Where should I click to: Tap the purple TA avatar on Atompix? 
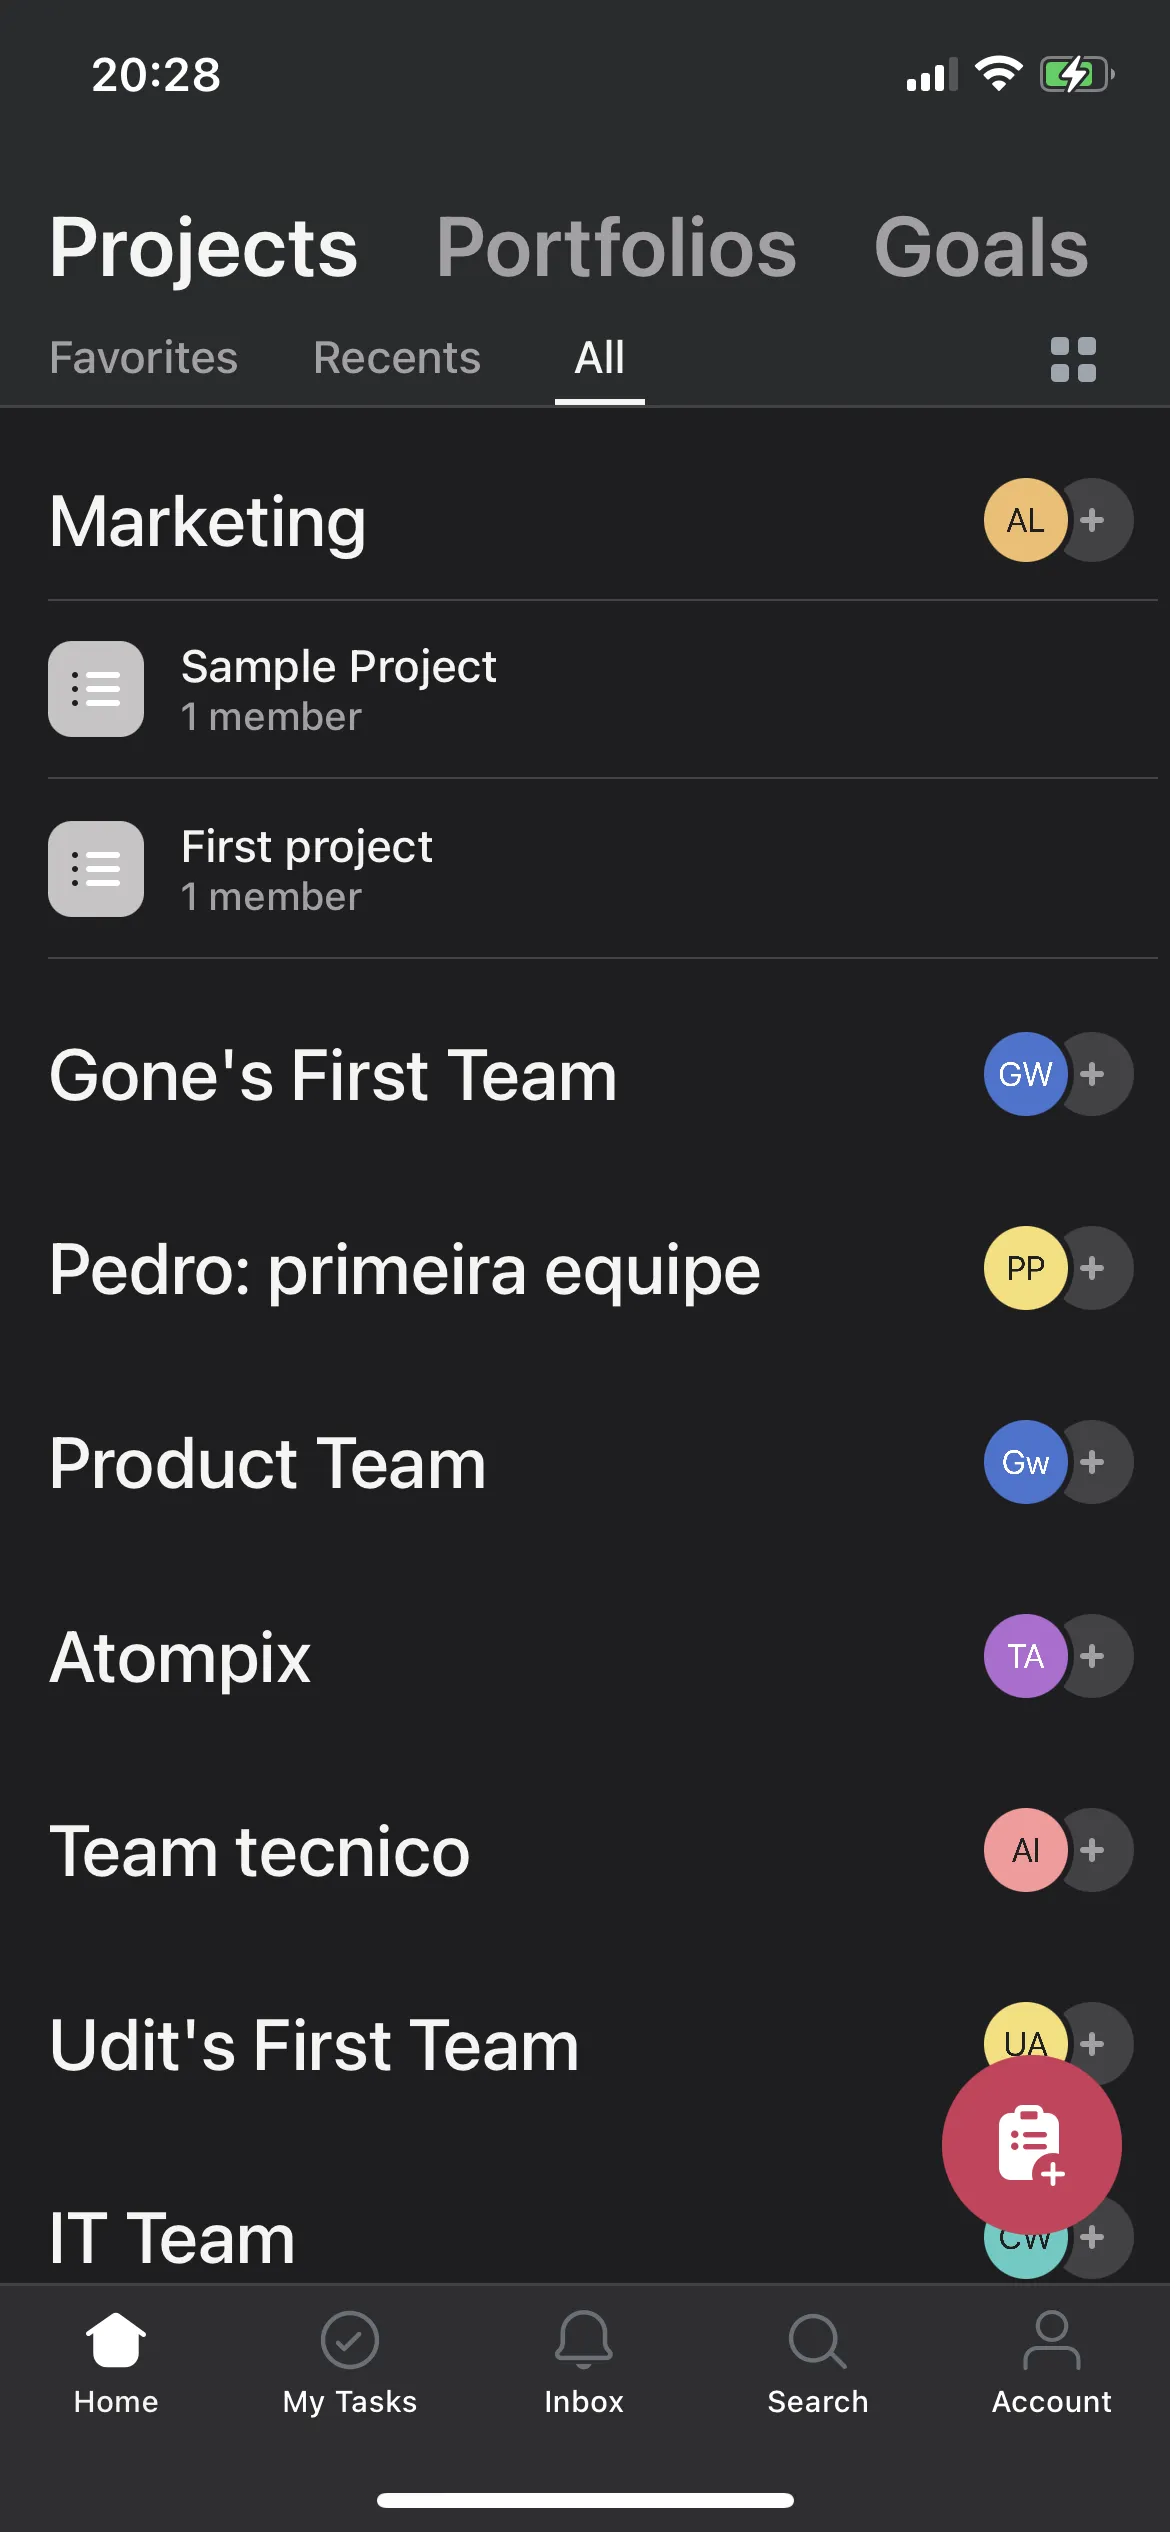[x=1025, y=1656]
